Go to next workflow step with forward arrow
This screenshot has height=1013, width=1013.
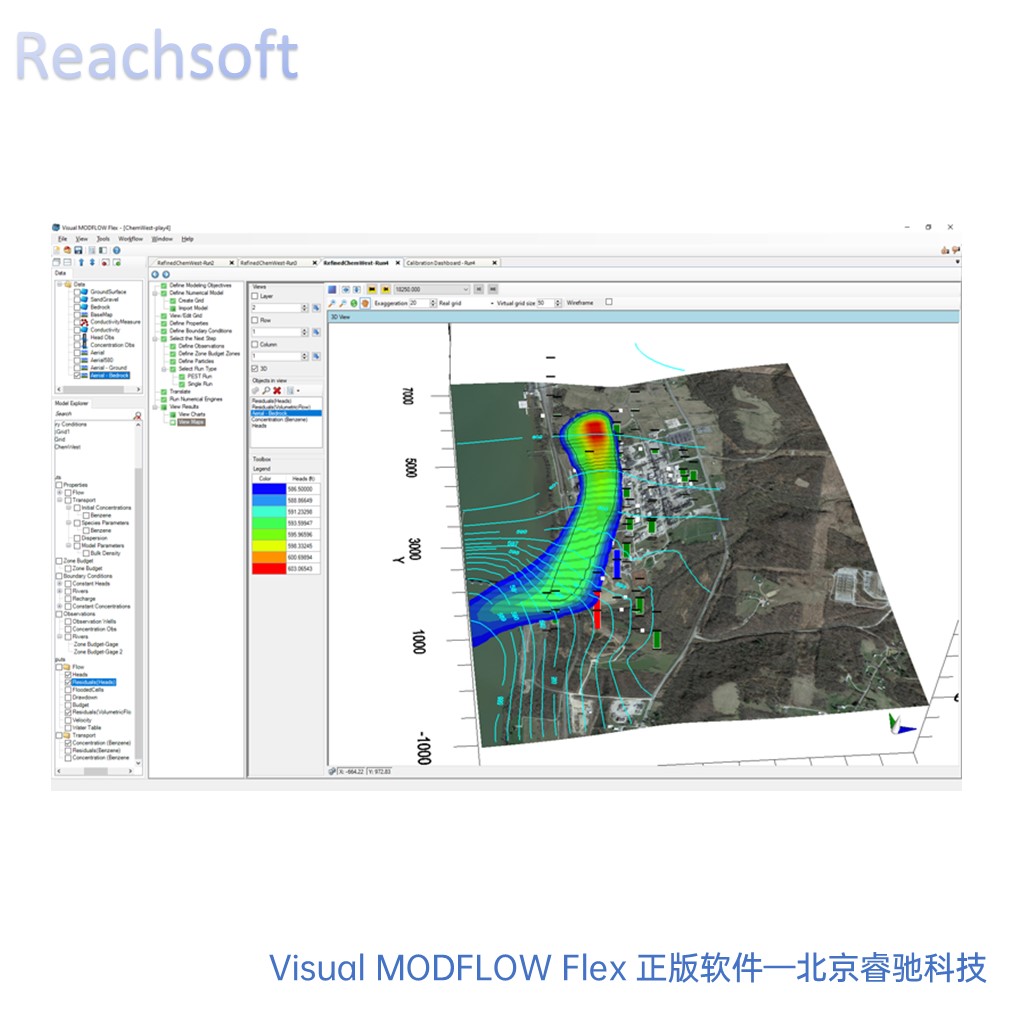point(166,275)
